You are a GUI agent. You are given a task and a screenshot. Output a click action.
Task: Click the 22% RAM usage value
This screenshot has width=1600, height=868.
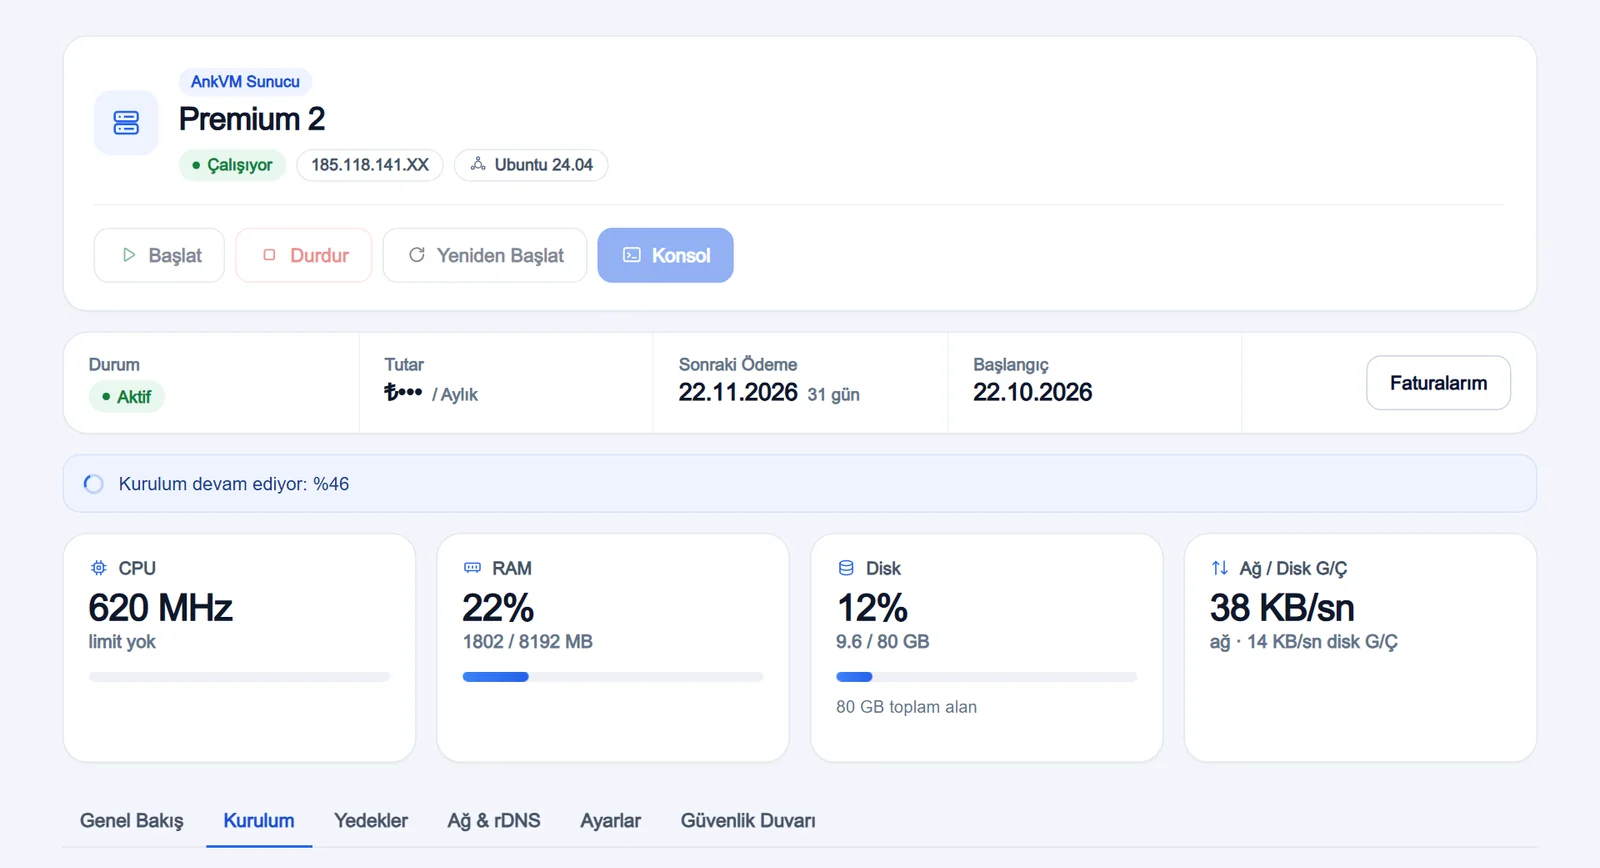click(x=498, y=608)
